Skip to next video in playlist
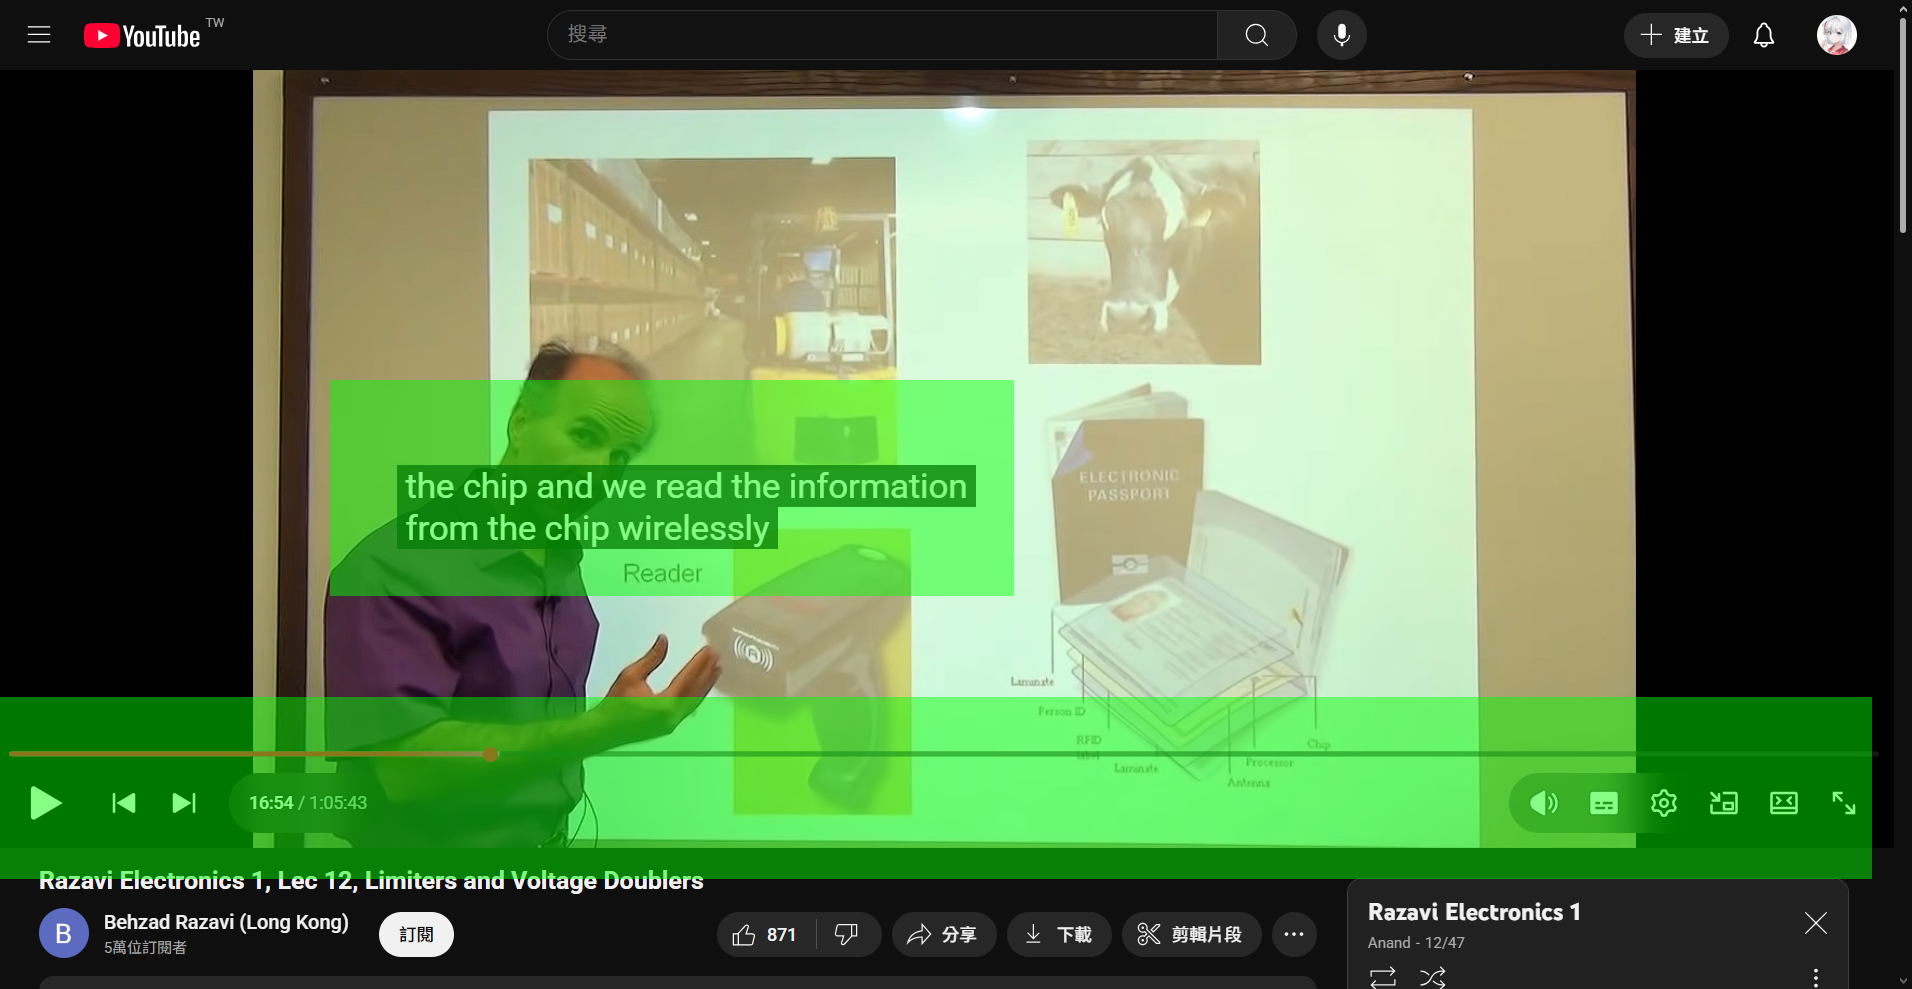 tap(184, 803)
